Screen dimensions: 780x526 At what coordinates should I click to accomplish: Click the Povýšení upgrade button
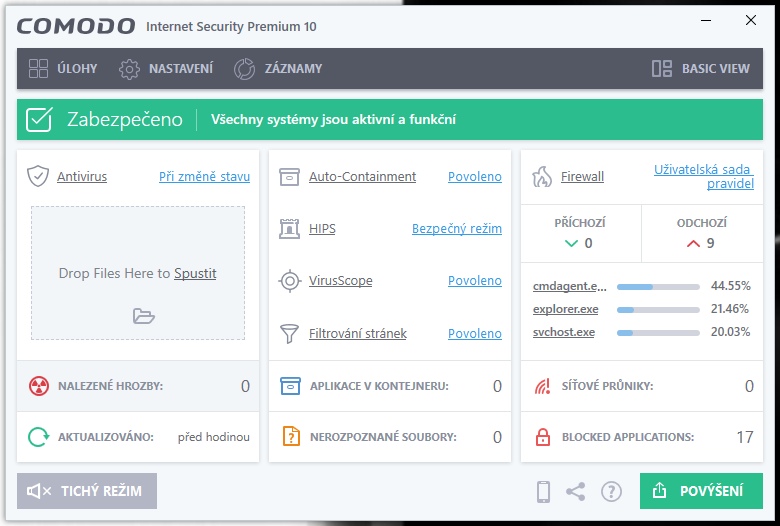point(701,491)
